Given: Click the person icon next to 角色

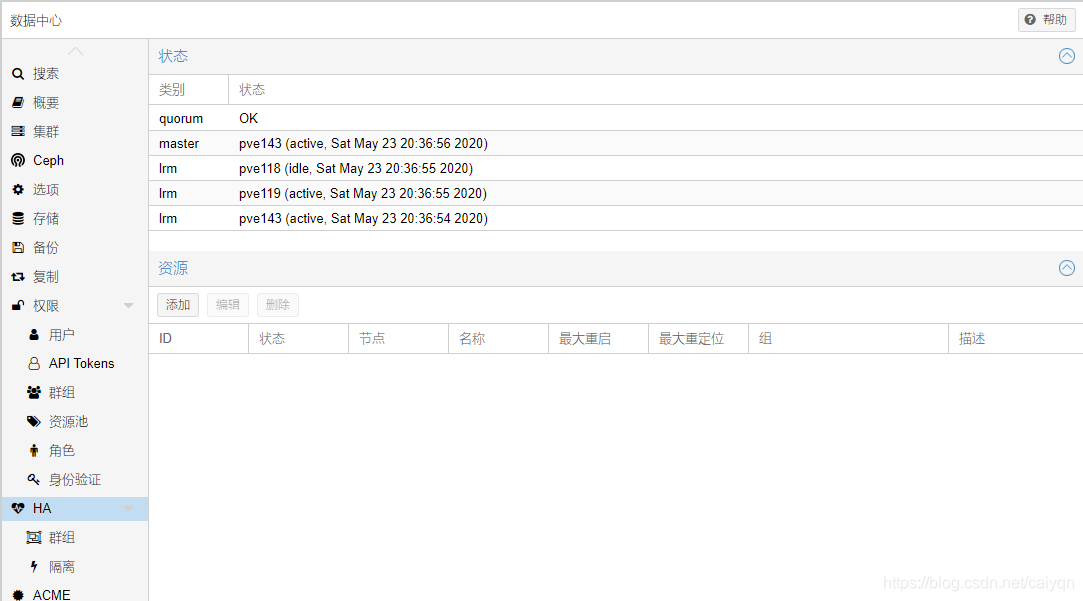Looking at the screenshot, I should [34, 450].
